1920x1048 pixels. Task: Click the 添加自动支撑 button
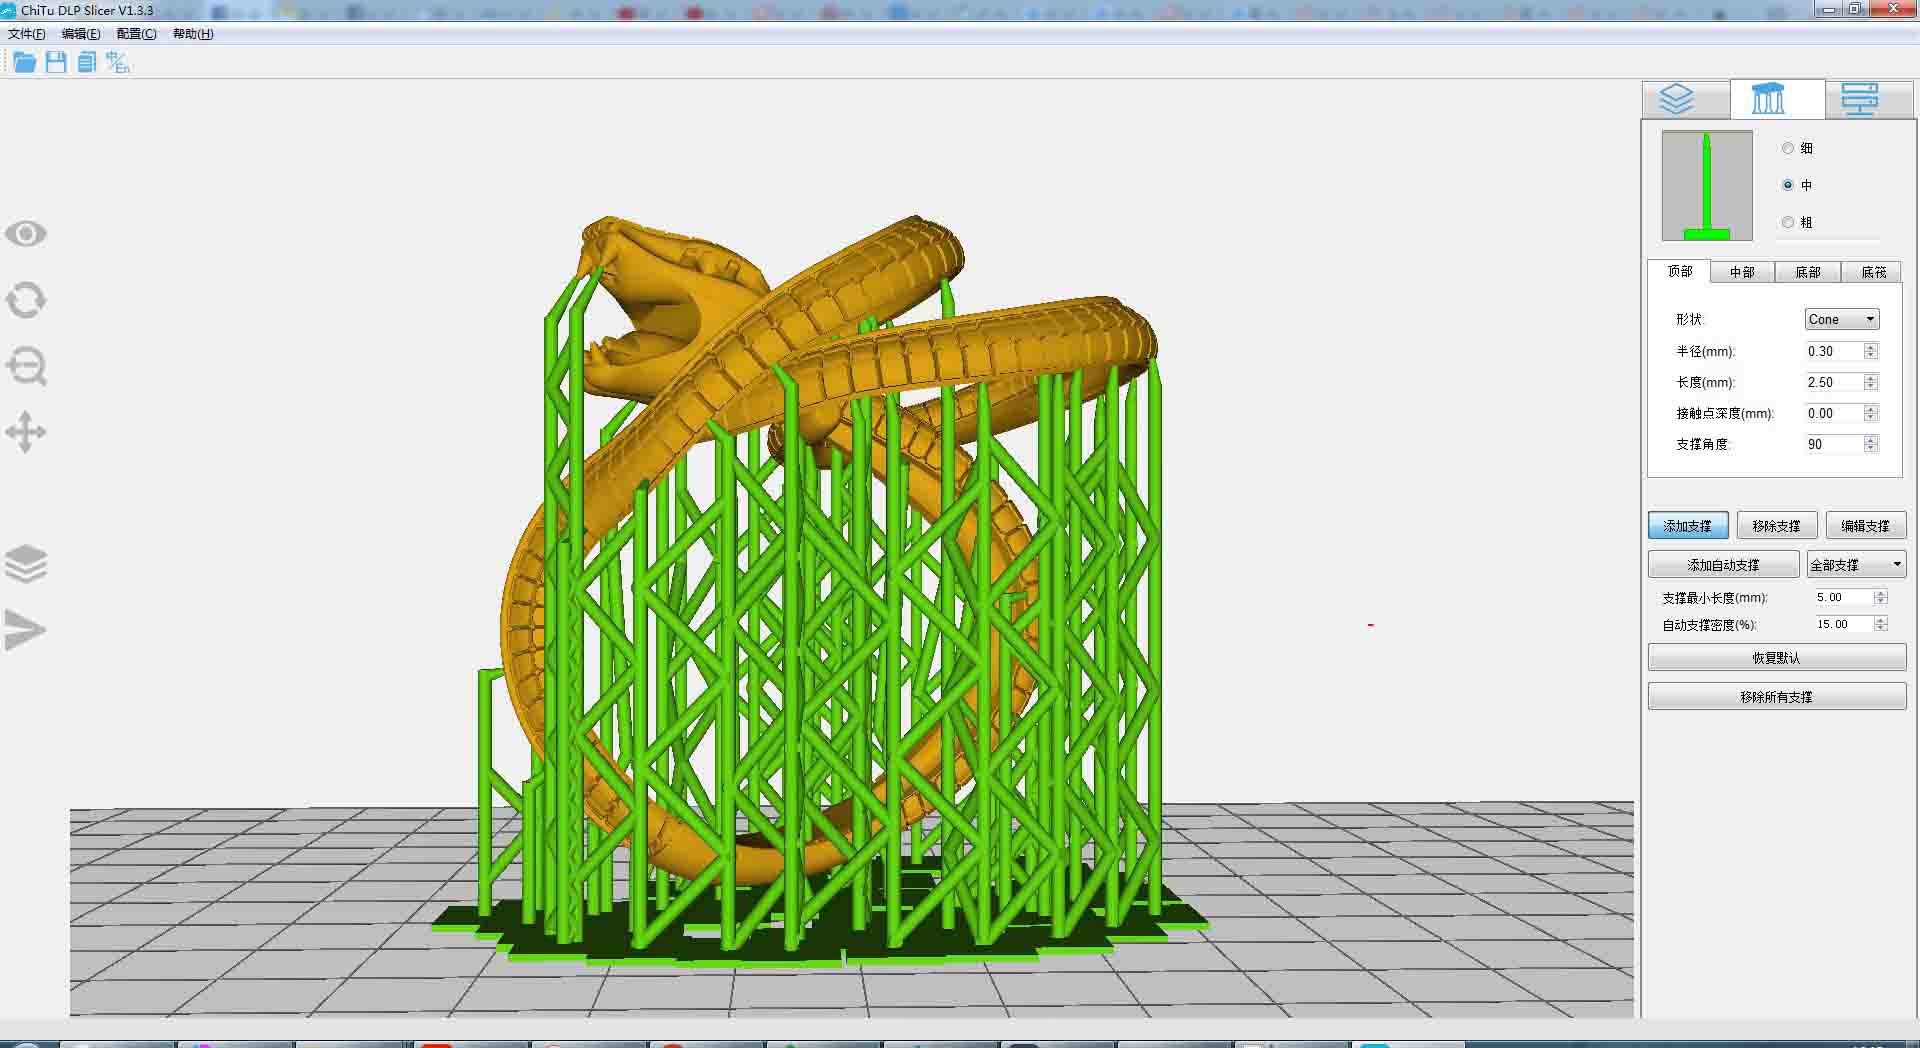coord(1723,565)
